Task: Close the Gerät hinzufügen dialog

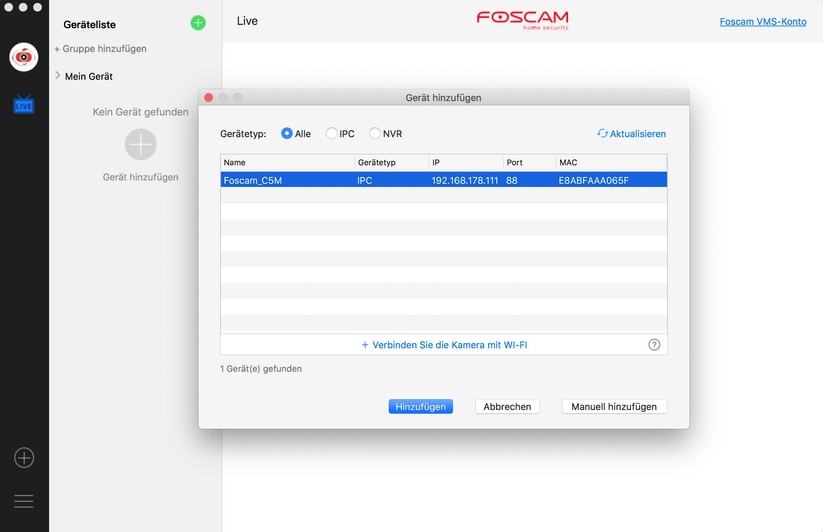Action: pyautogui.click(x=208, y=98)
